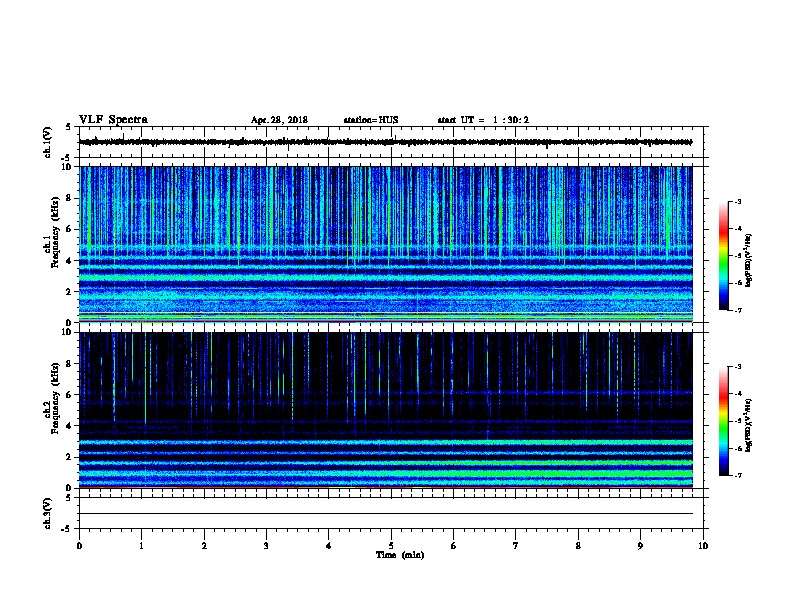The width and height of the screenshot is (792, 612).
Task: Click the "-3" tick on ch.1 colorbar
Action: coord(737,201)
